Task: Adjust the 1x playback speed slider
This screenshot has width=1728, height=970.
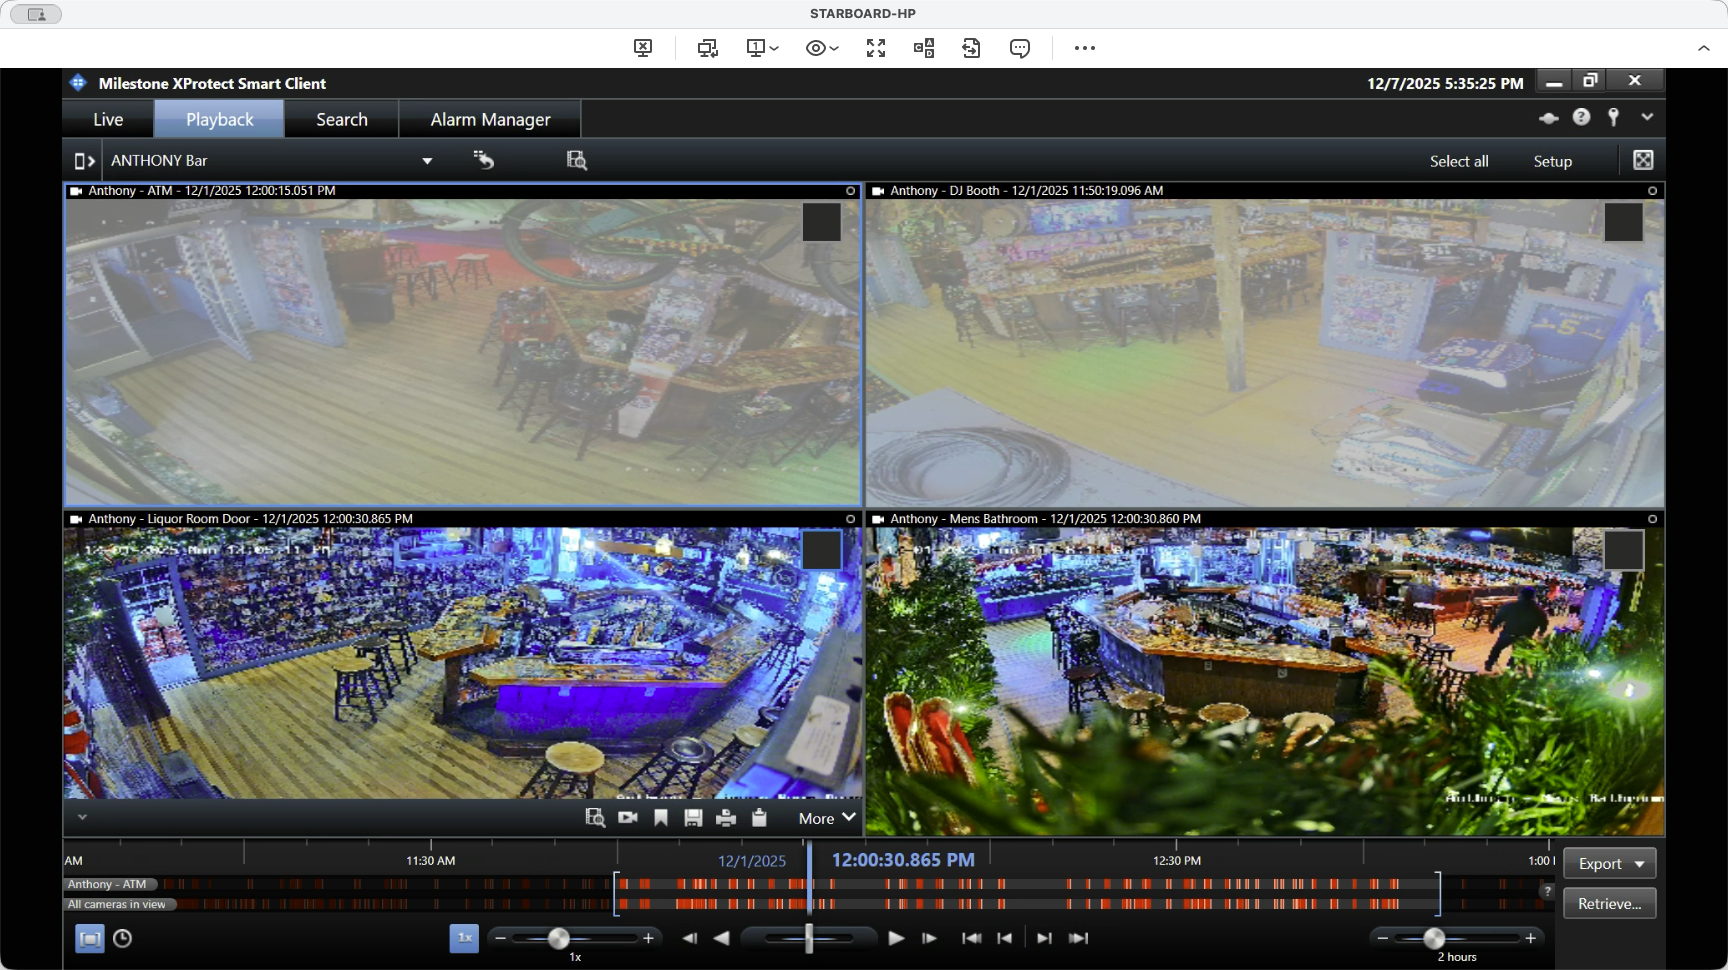Action: click(x=559, y=938)
